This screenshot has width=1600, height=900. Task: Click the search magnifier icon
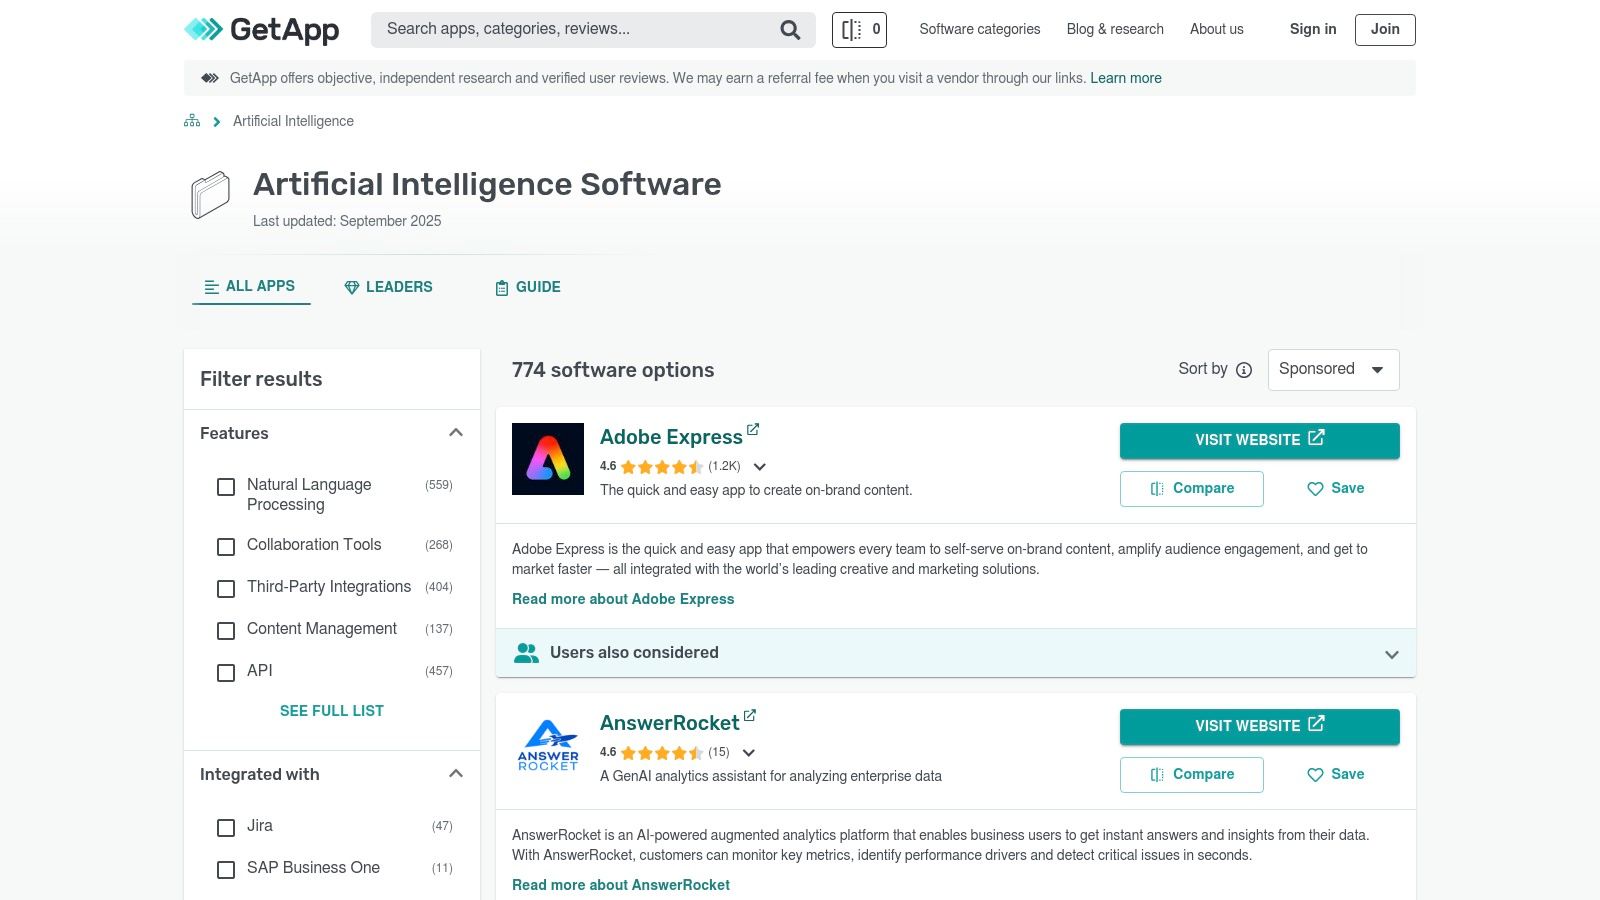coord(789,29)
